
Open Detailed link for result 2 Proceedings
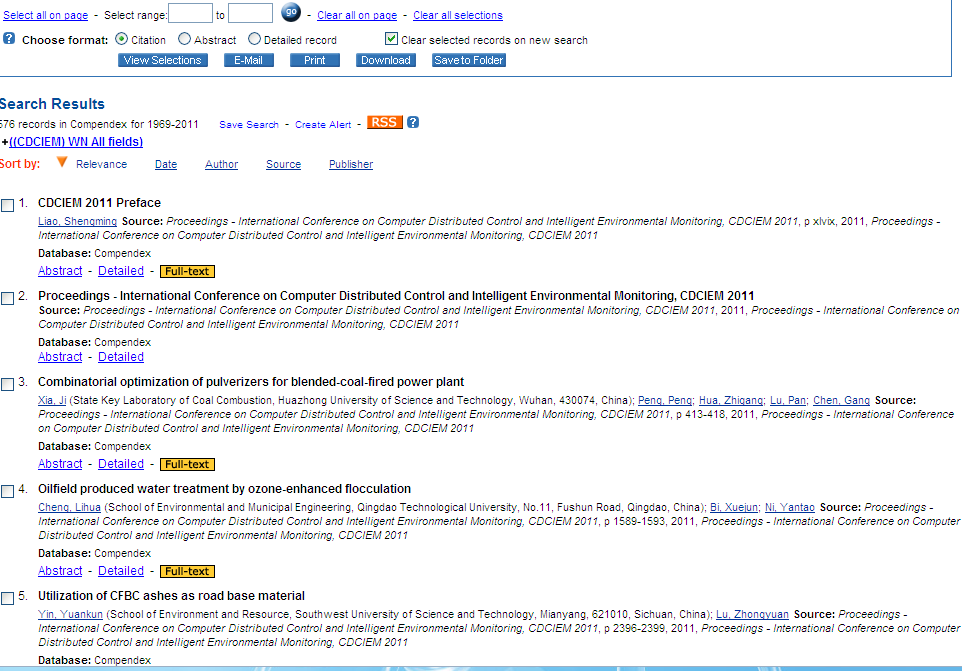121,356
